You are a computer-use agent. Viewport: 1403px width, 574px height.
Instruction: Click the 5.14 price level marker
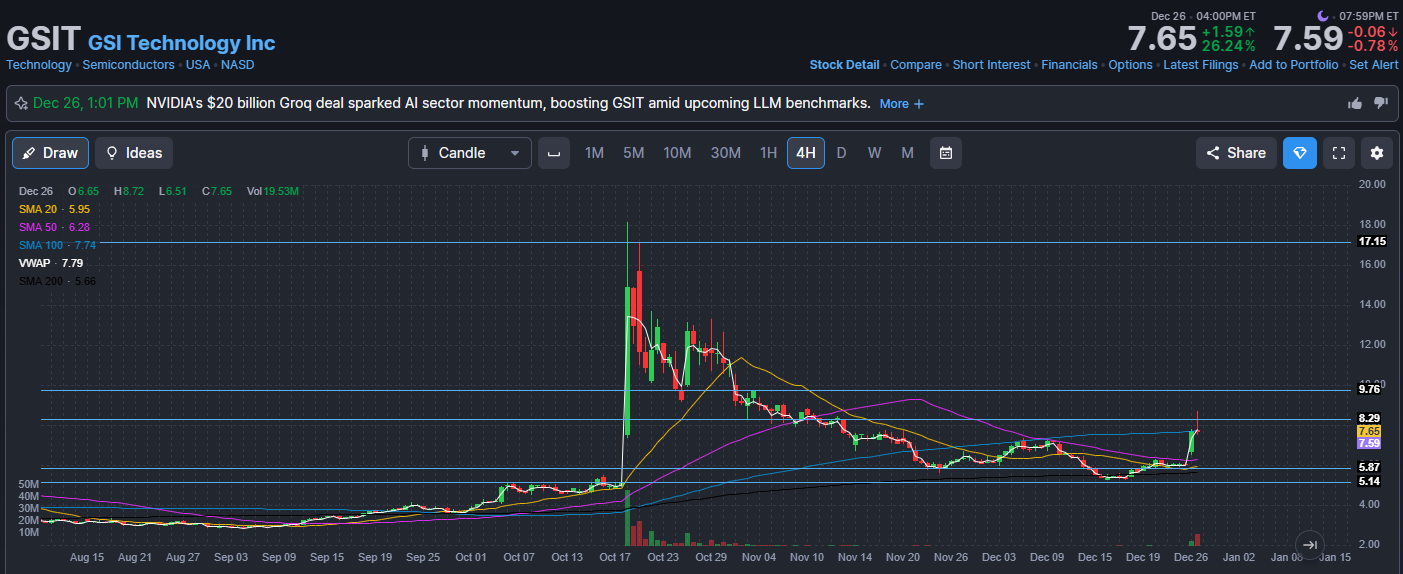[1369, 482]
